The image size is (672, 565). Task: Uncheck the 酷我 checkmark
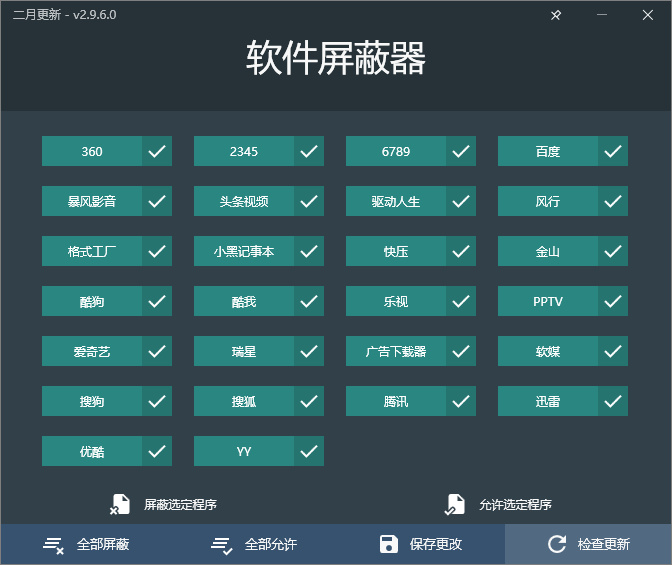point(309,301)
